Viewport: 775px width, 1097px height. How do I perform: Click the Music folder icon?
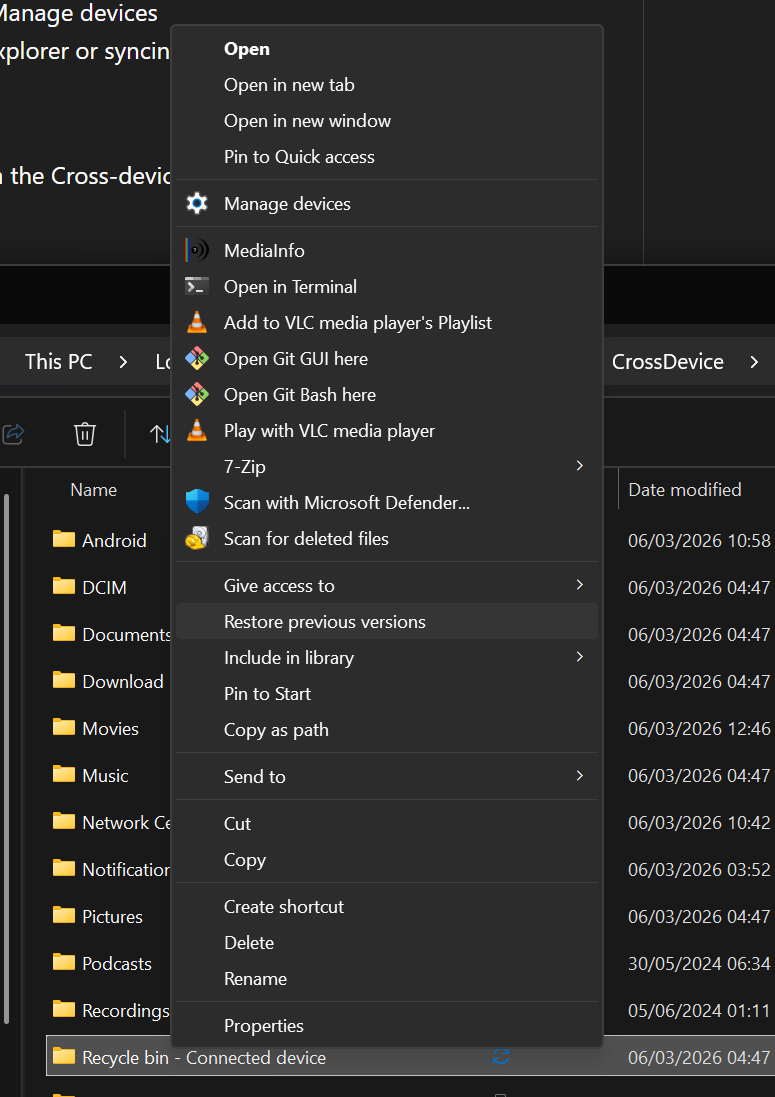click(x=64, y=774)
